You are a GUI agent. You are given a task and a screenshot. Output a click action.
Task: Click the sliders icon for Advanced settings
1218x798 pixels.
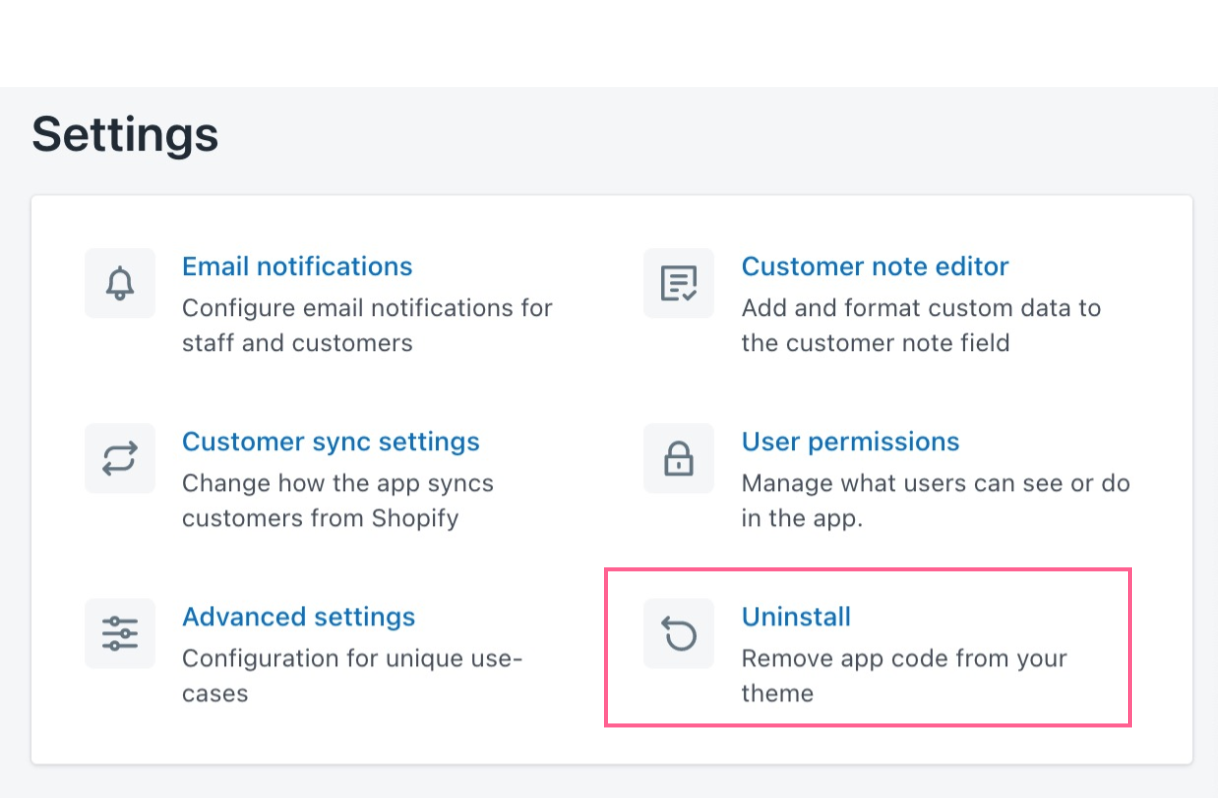coord(120,633)
